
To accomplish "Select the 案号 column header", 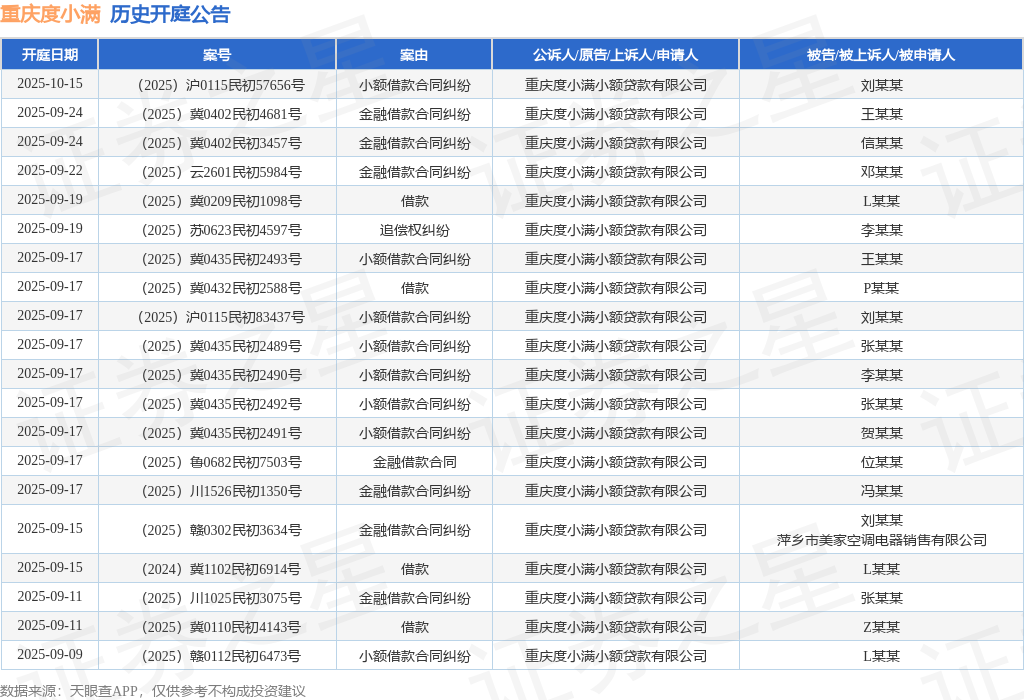I will tap(217, 55).
